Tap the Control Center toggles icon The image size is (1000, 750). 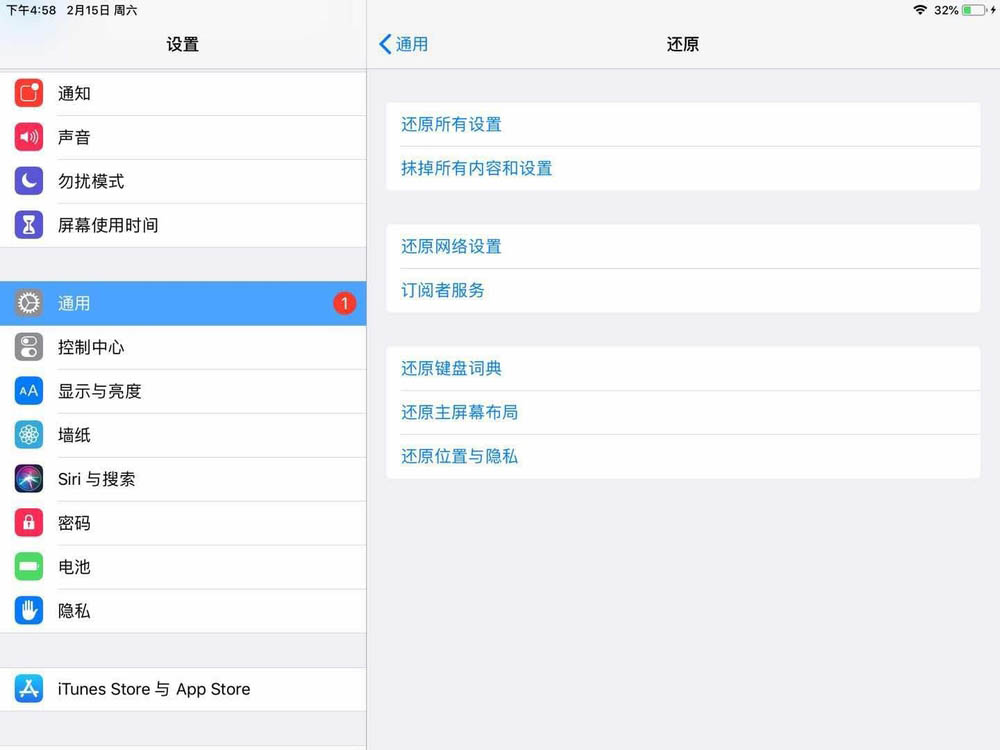(29, 348)
